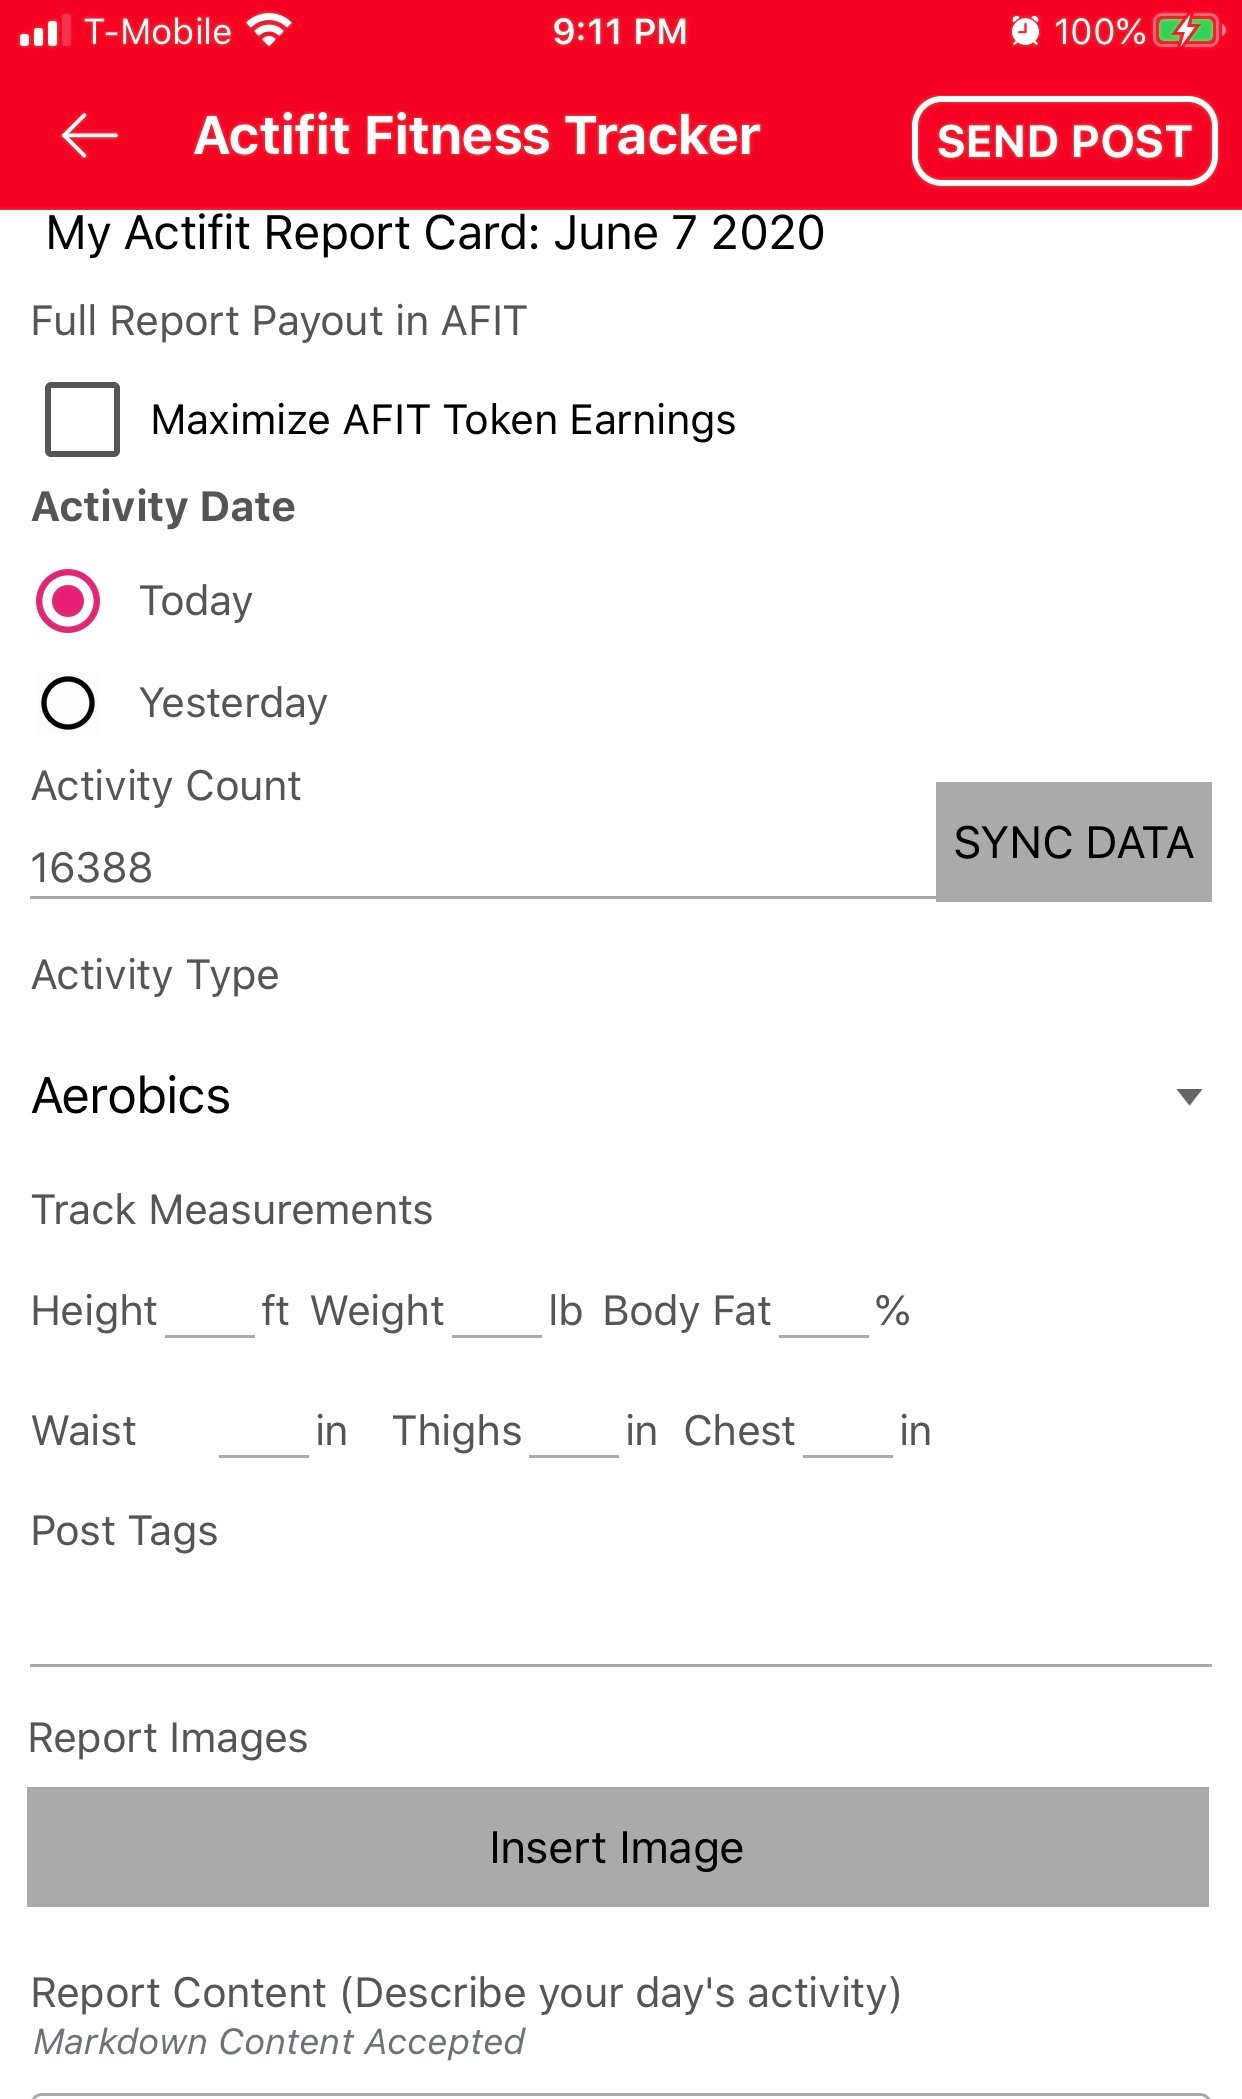Tap the battery charging icon
This screenshot has height=2099, width=1242.
click(x=1189, y=31)
